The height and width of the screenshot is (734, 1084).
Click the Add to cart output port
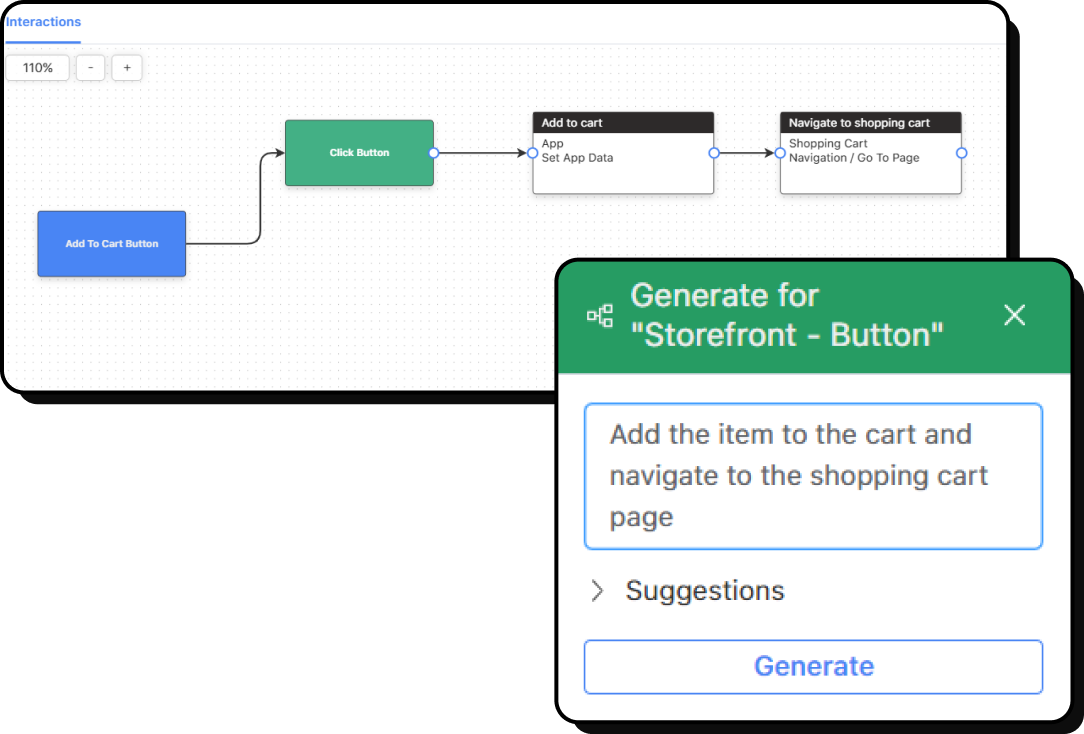point(714,153)
